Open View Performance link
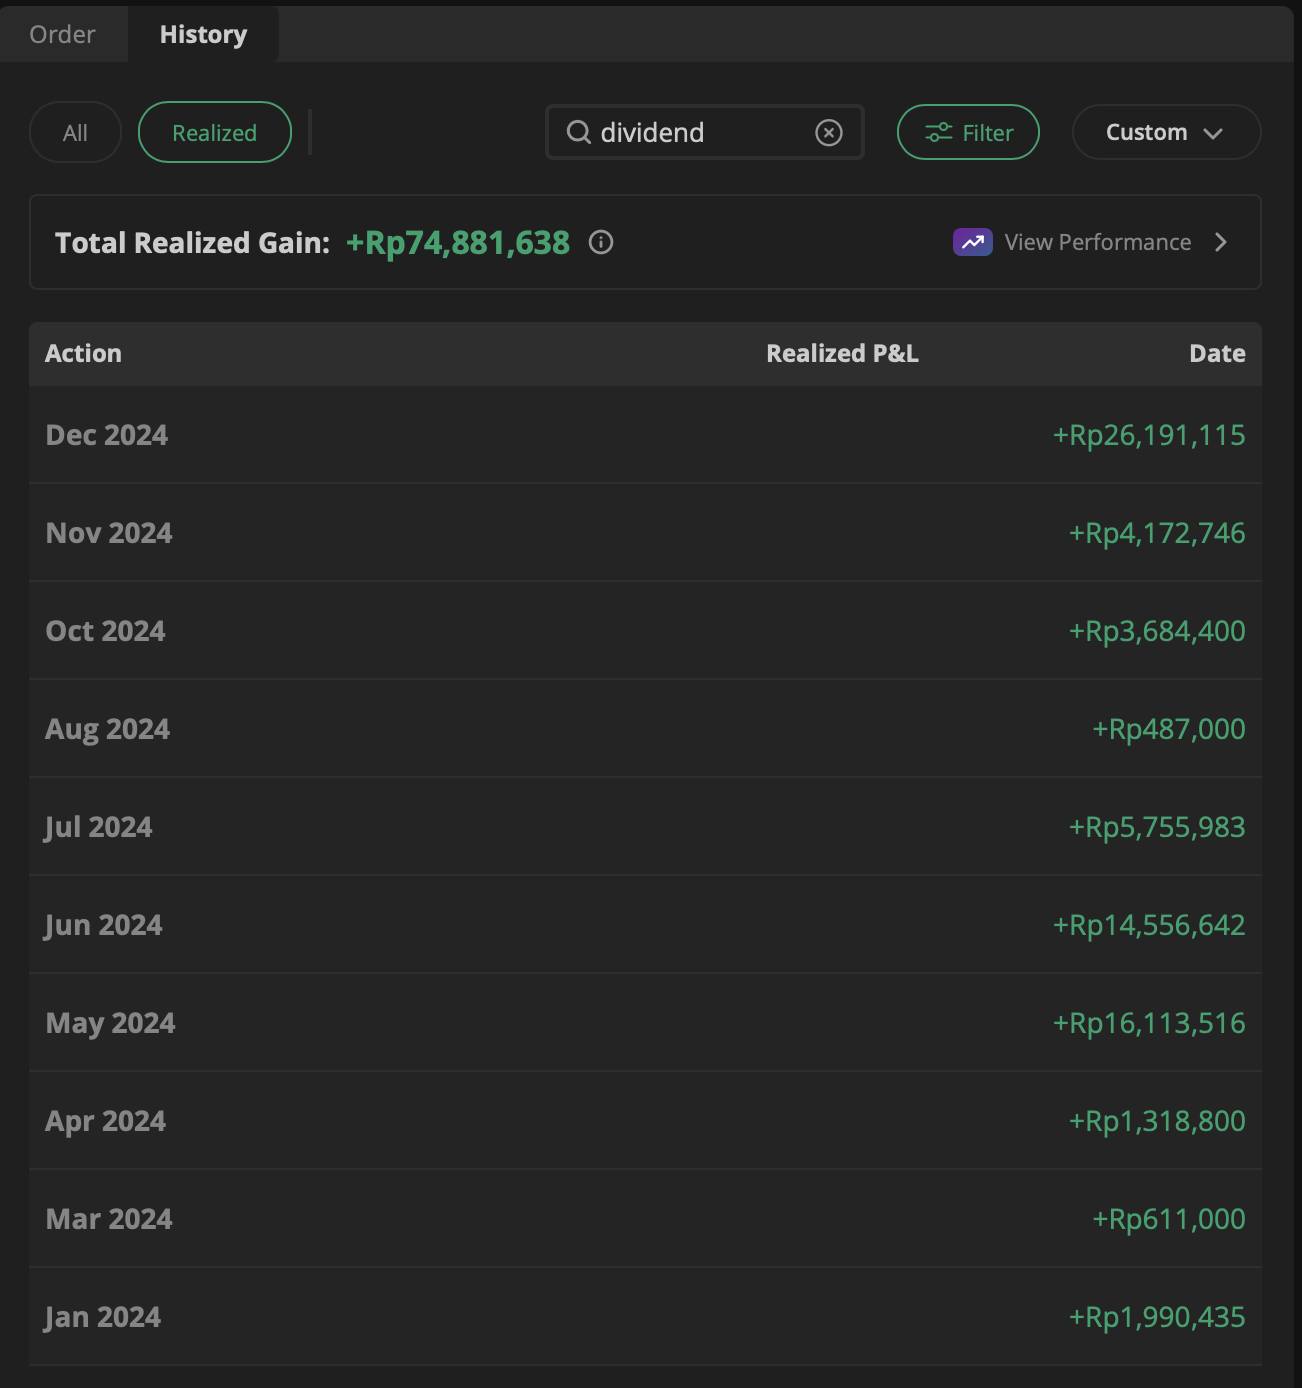This screenshot has height=1388, width=1302. tap(1097, 243)
